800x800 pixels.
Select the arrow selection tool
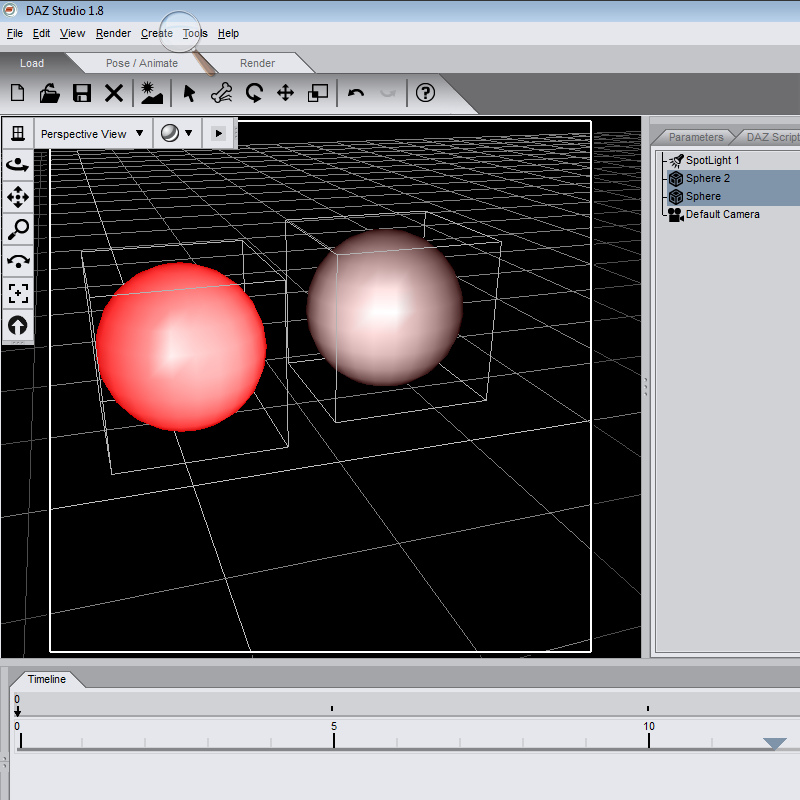(x=189, y=93)
